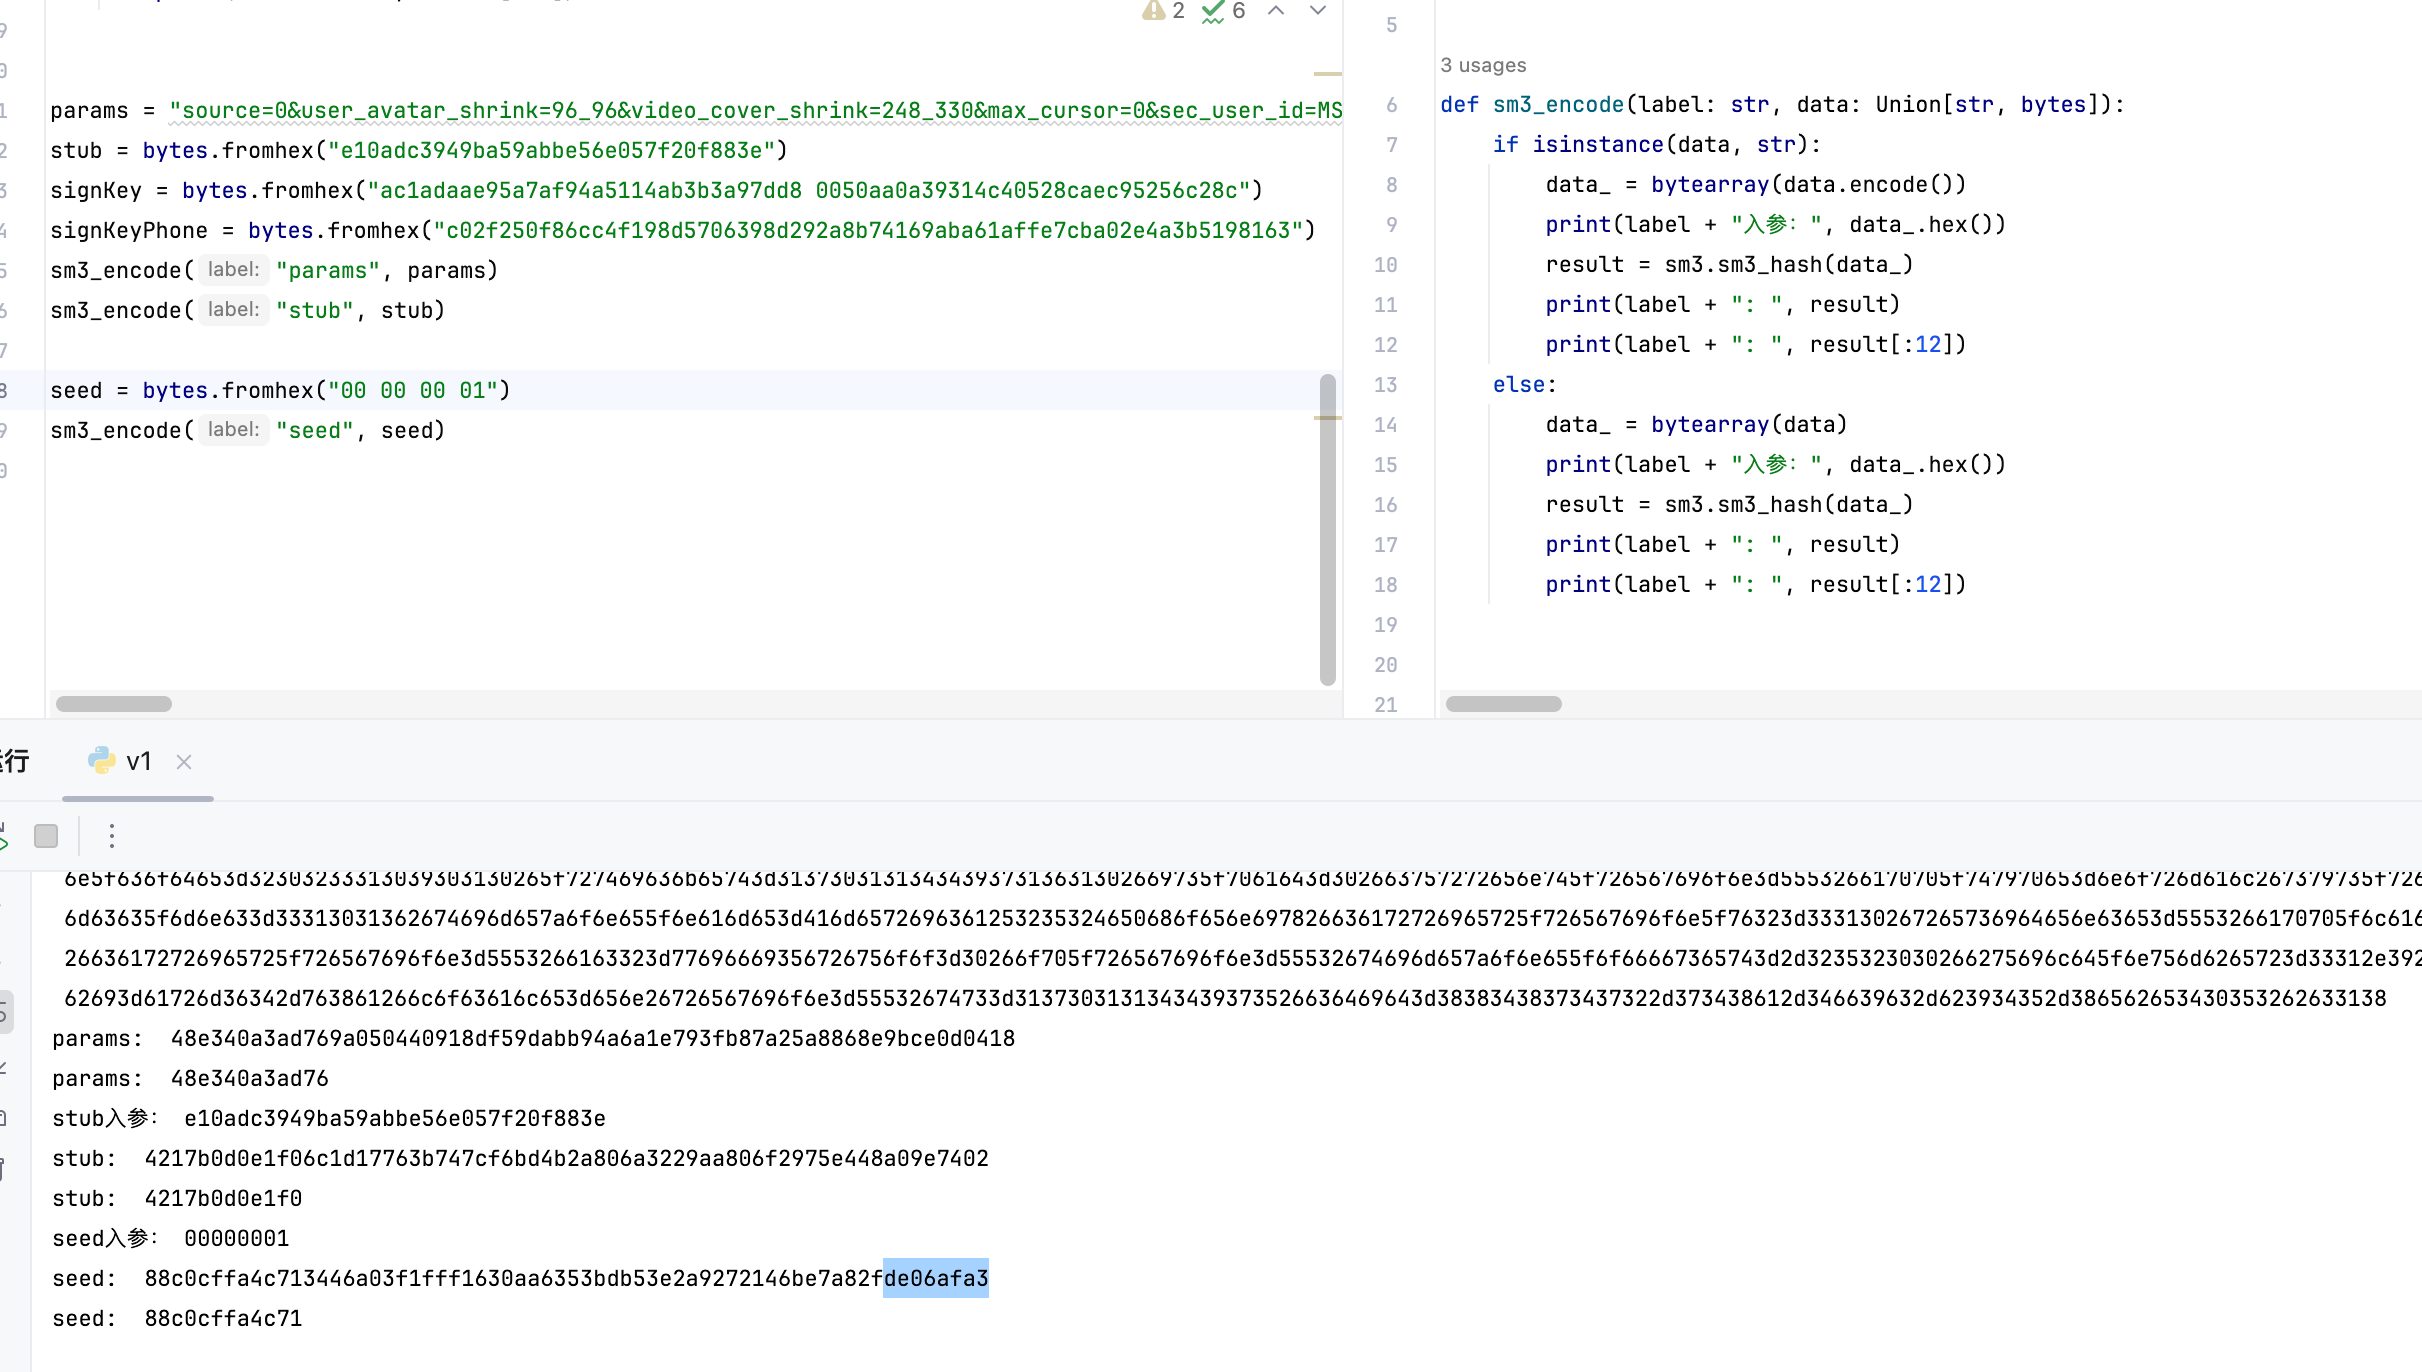Toggle soft-wrap in the console sidebar
Image resolution: width=2422 pixels, height=1372 pixels.
tap(3, 1012)
